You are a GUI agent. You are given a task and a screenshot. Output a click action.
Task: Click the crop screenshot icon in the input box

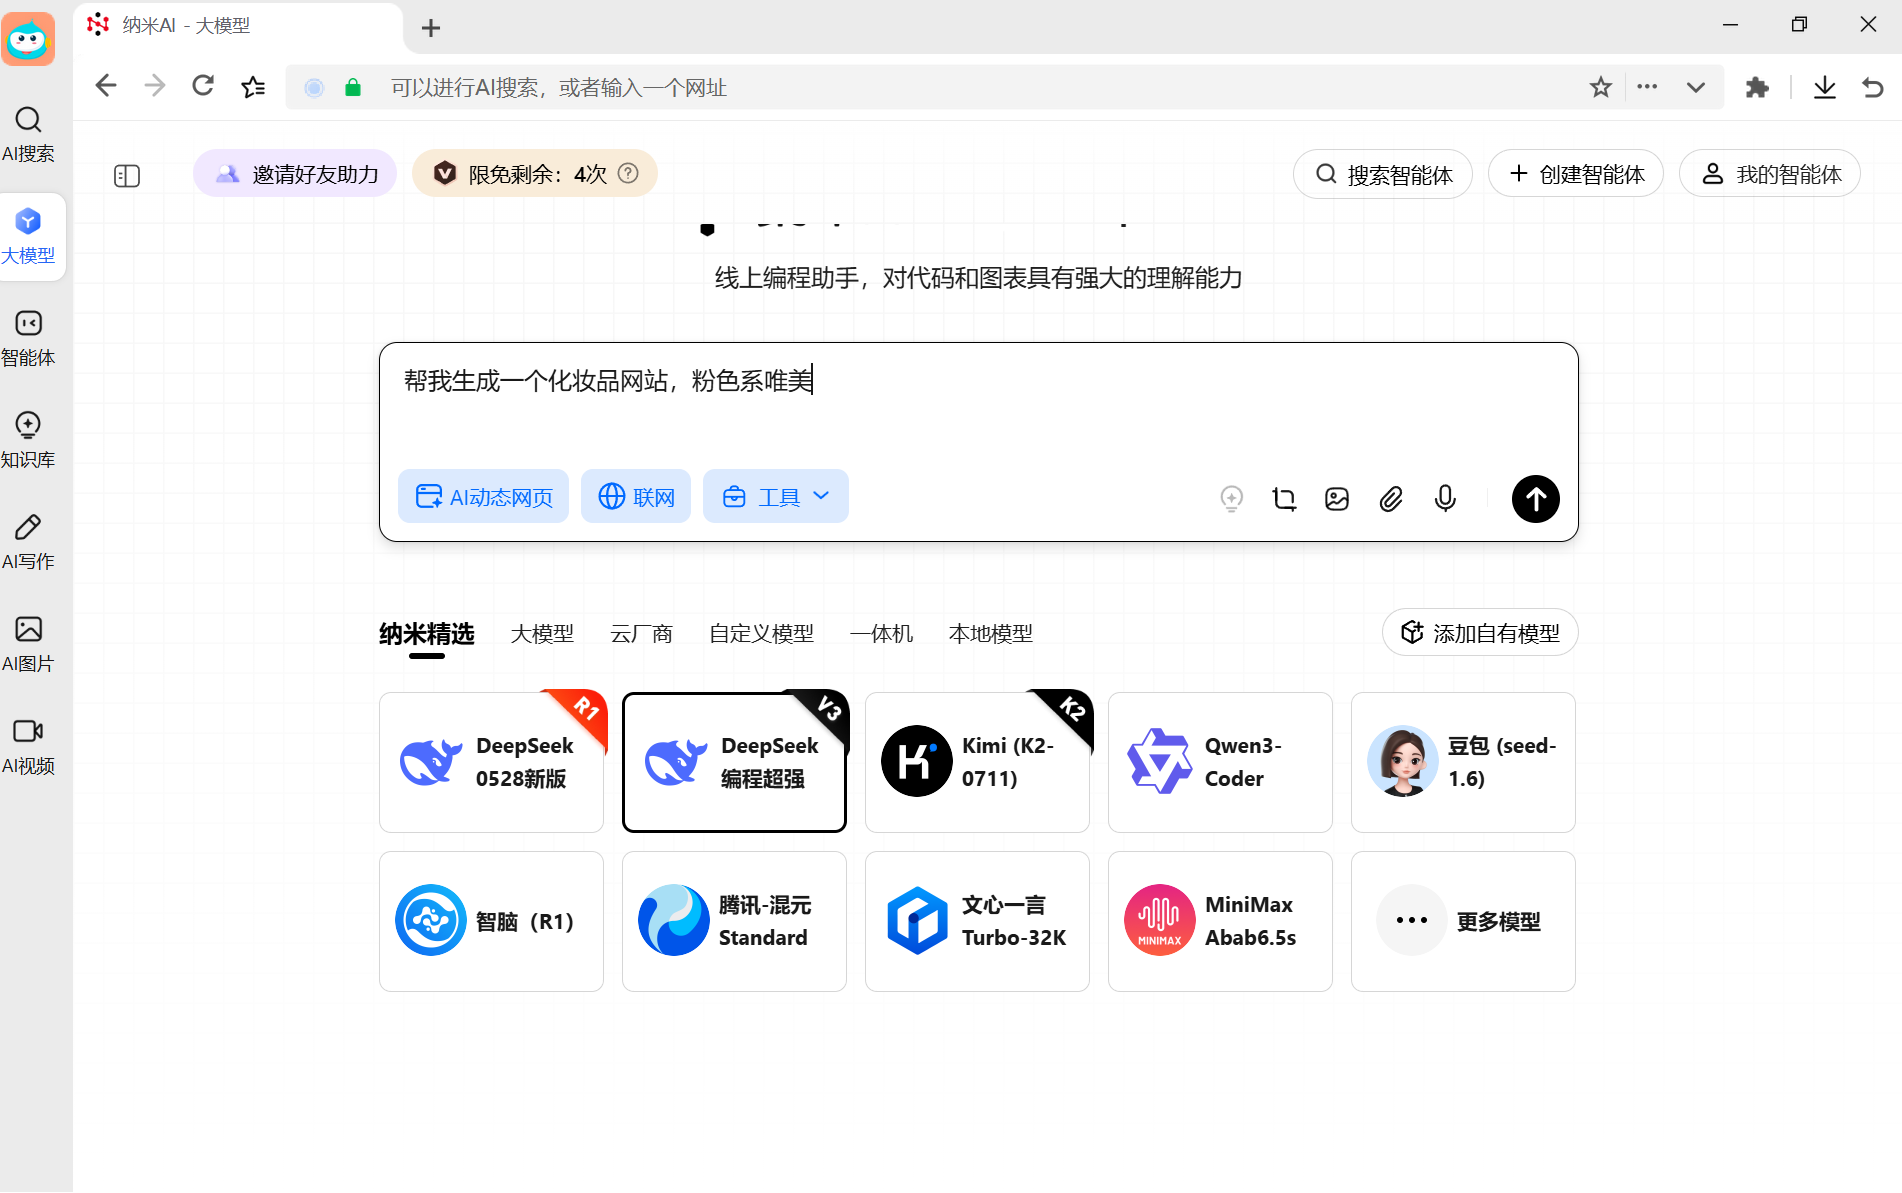click(1284, 498)
